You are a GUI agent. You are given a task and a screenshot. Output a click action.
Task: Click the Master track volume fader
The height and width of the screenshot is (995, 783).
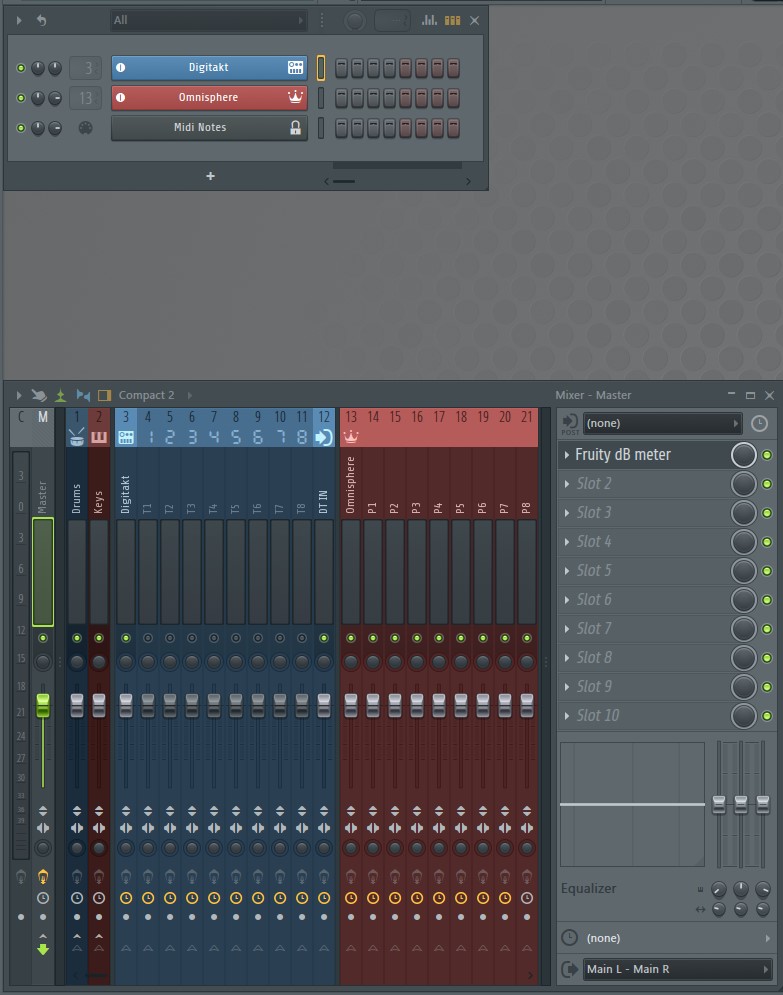[43, 704]
